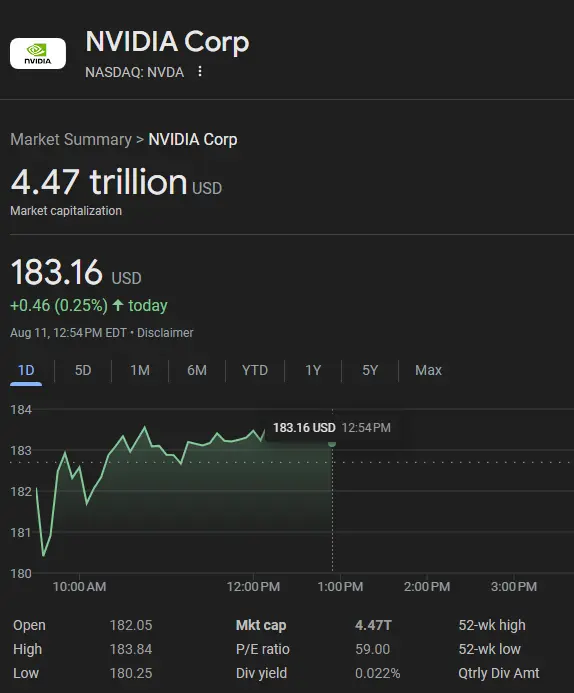This screenshot has width=574, height=693.
Task: Open the 5Y chart view
Action: pos(370,370)
